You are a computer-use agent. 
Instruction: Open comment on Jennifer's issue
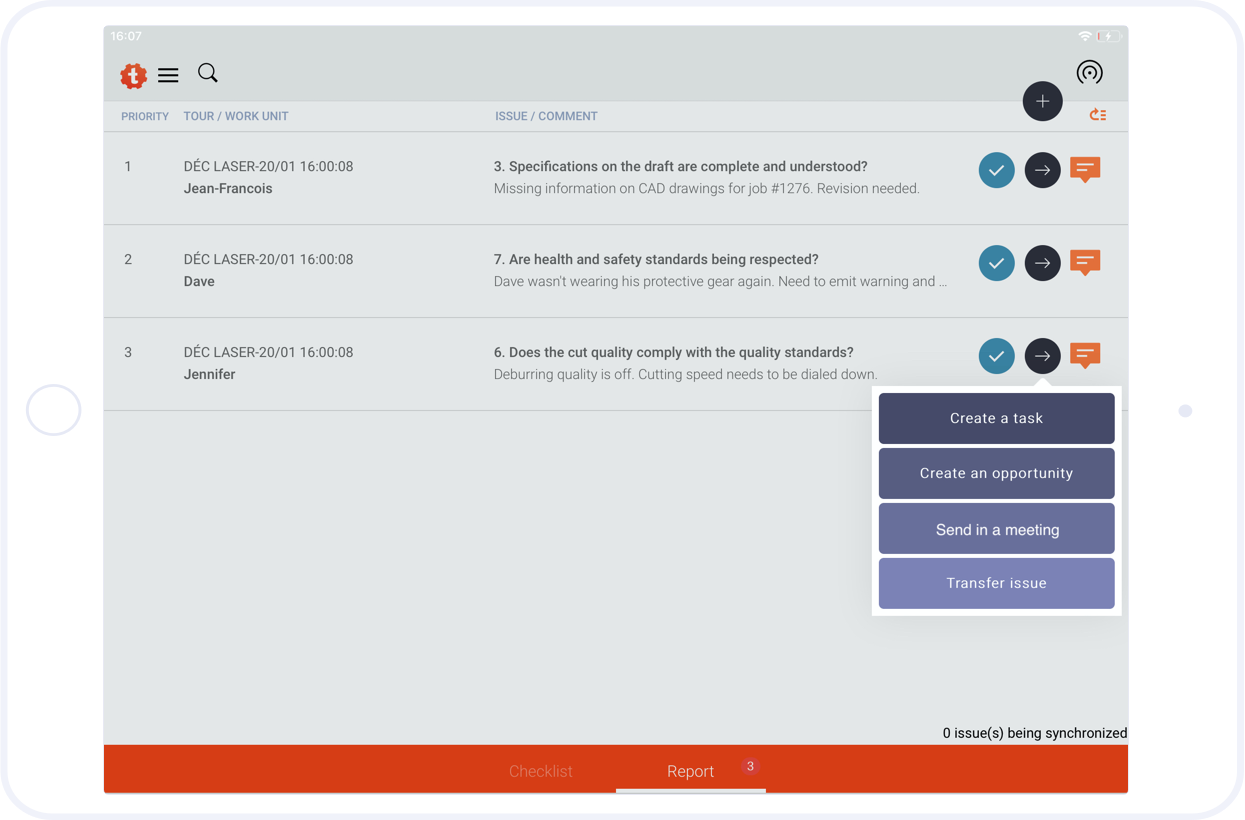pos(1085,356)
